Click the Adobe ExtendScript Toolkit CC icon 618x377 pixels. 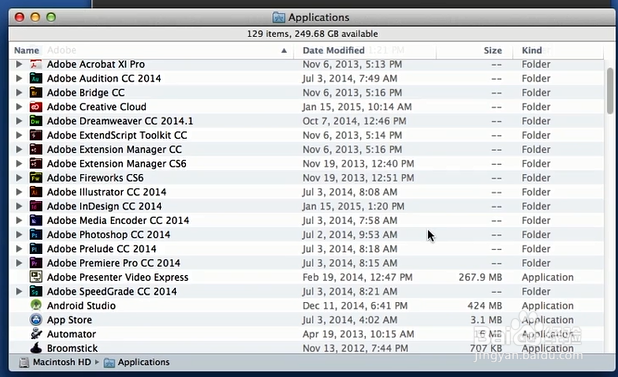pos(36,135)
